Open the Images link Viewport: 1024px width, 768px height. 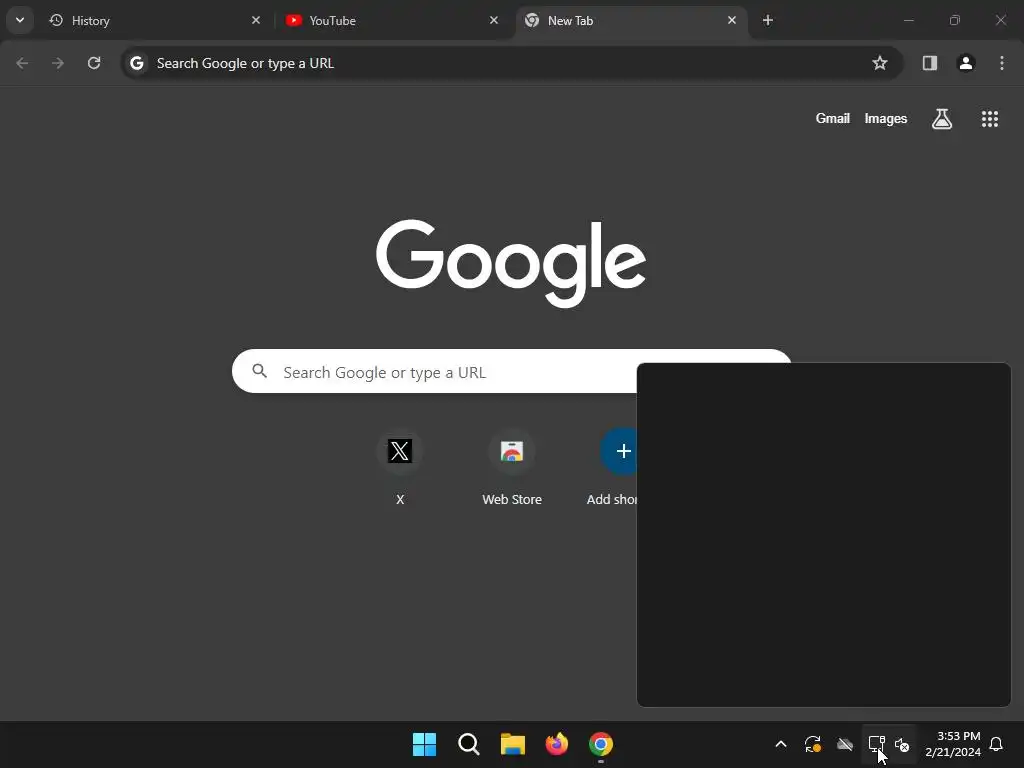point(886,118)
